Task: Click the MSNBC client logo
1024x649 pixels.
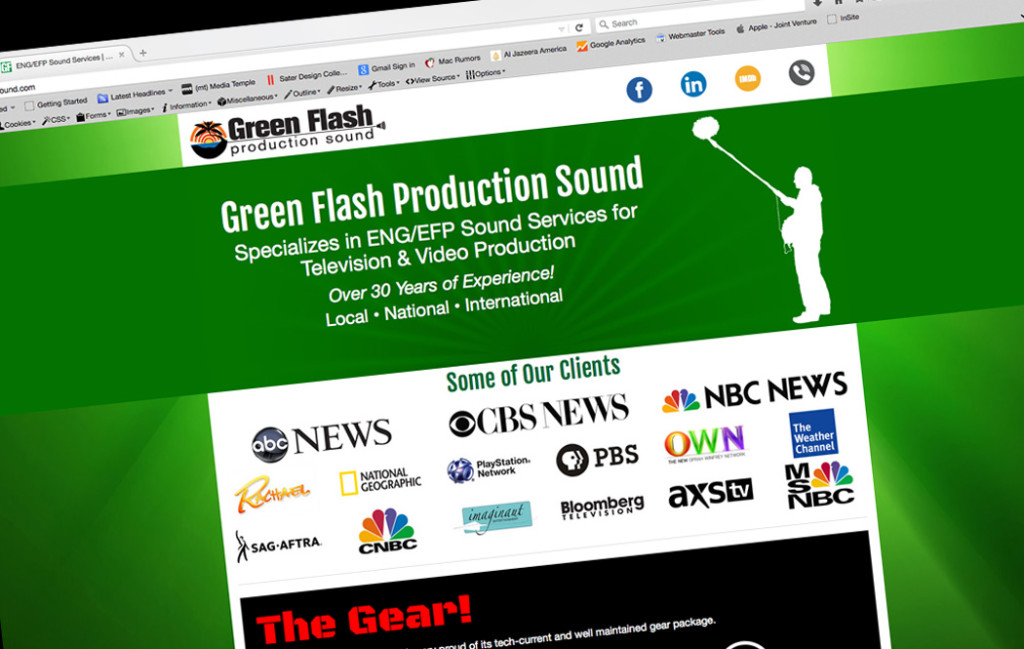Action: click(x=820, y=484)
